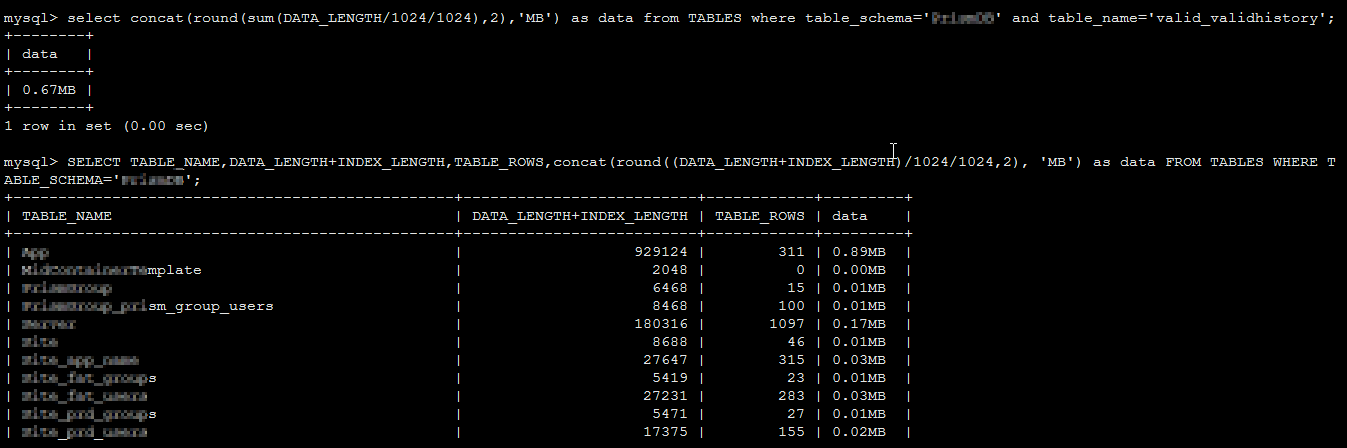Select the '1 row in set (0.00 sec)' line
The height and width of the screenshot is (448, 1347).
[x=106, y=126]
